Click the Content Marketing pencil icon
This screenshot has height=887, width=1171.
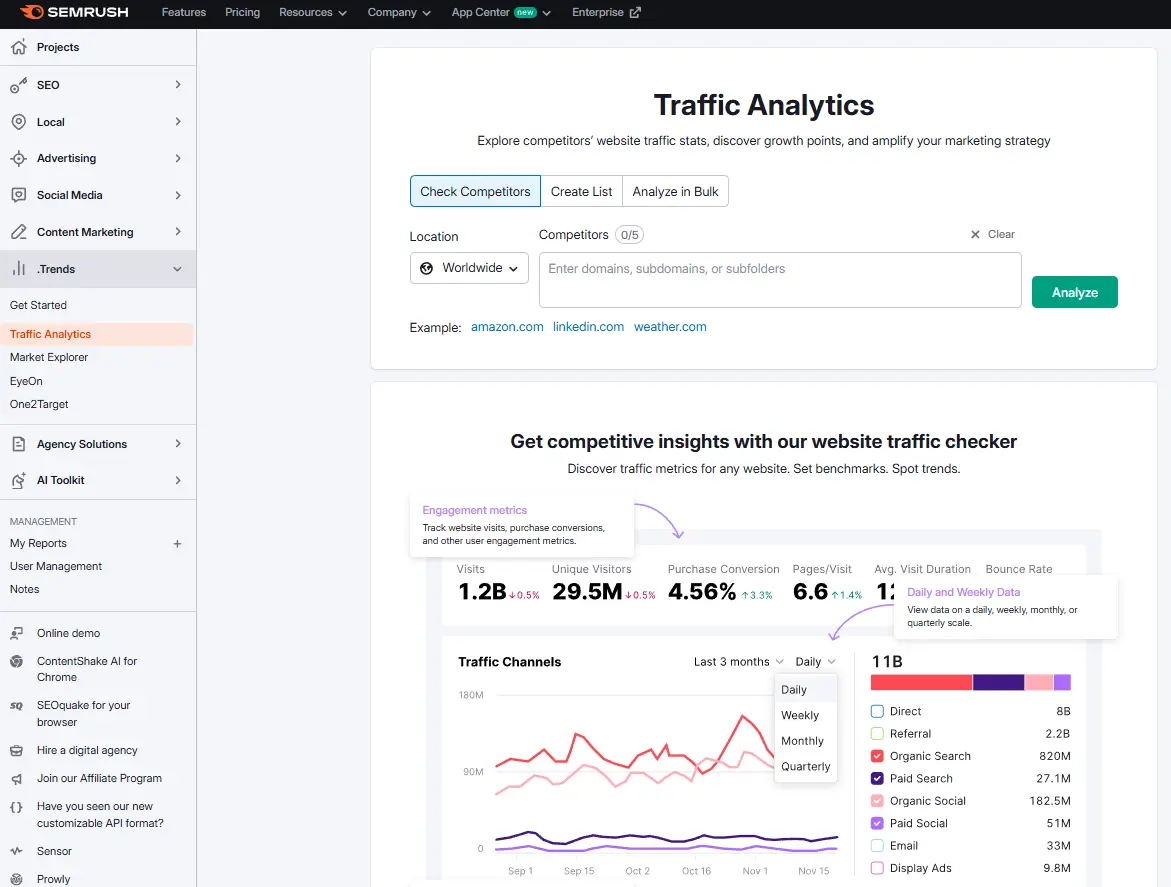pos(19,232)
